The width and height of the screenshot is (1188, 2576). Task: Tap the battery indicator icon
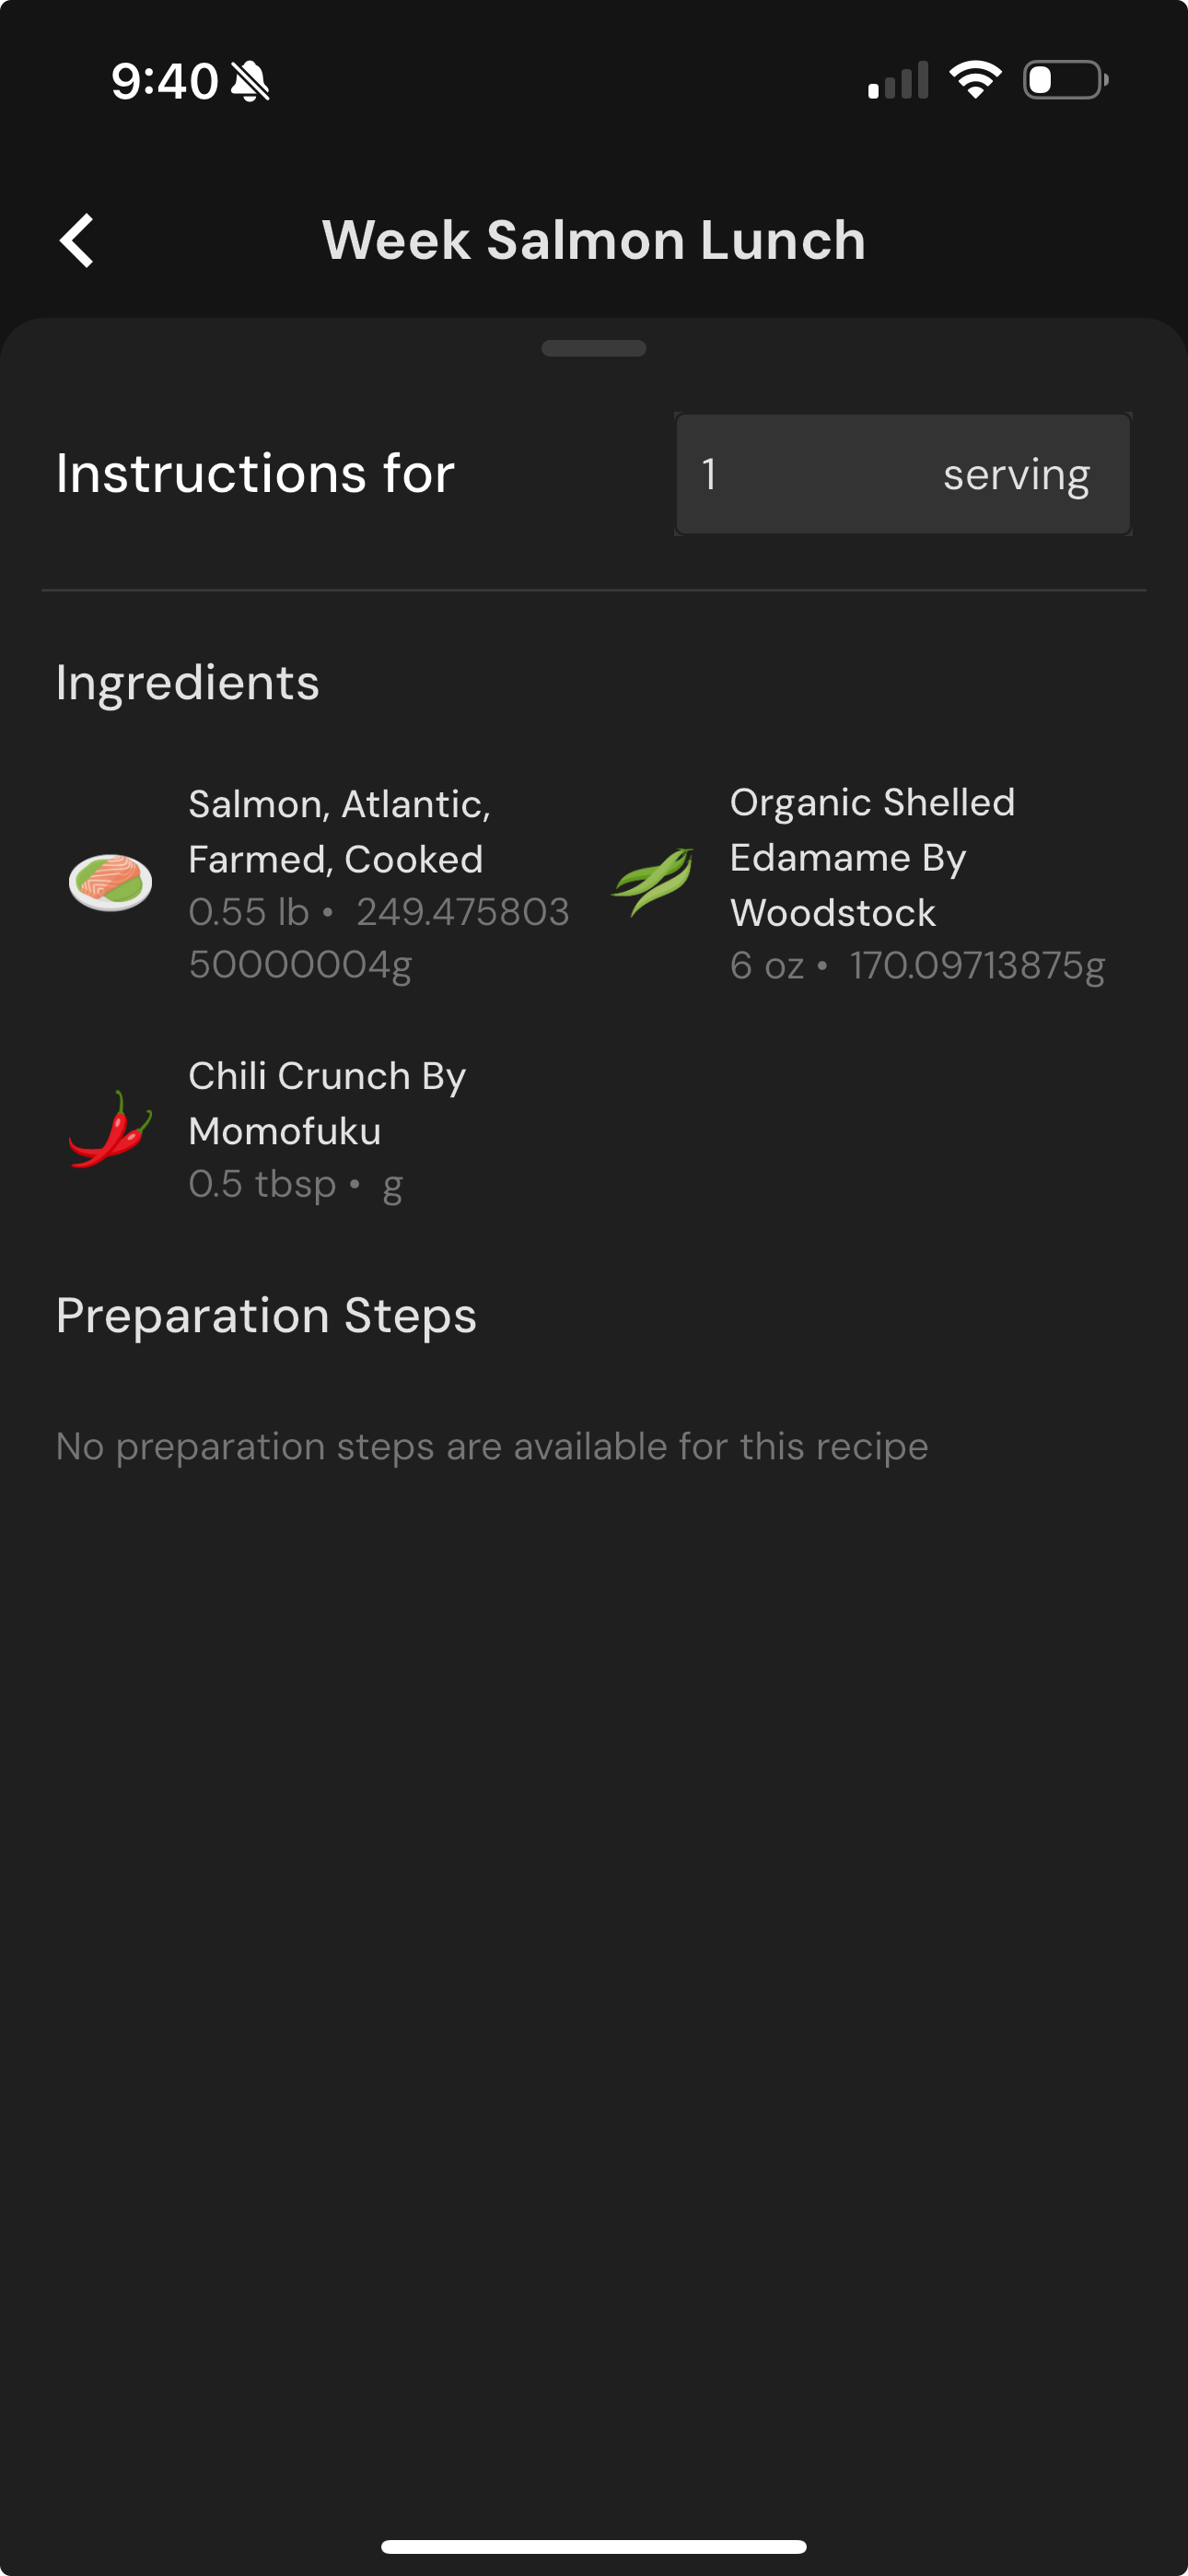[x=1065, y=80]
